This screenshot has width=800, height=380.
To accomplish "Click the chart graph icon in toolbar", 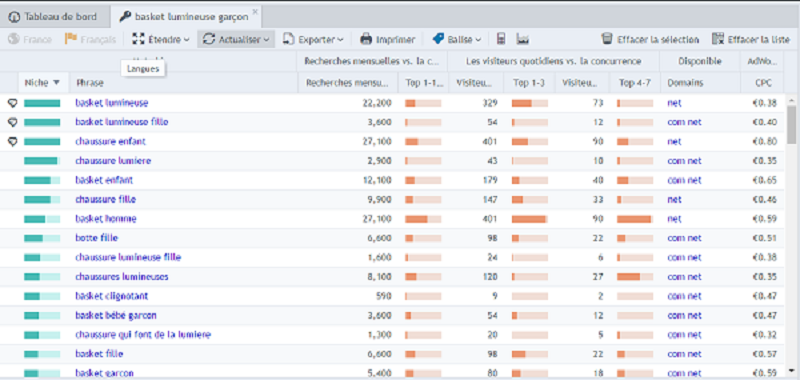I will pos(522,39).
